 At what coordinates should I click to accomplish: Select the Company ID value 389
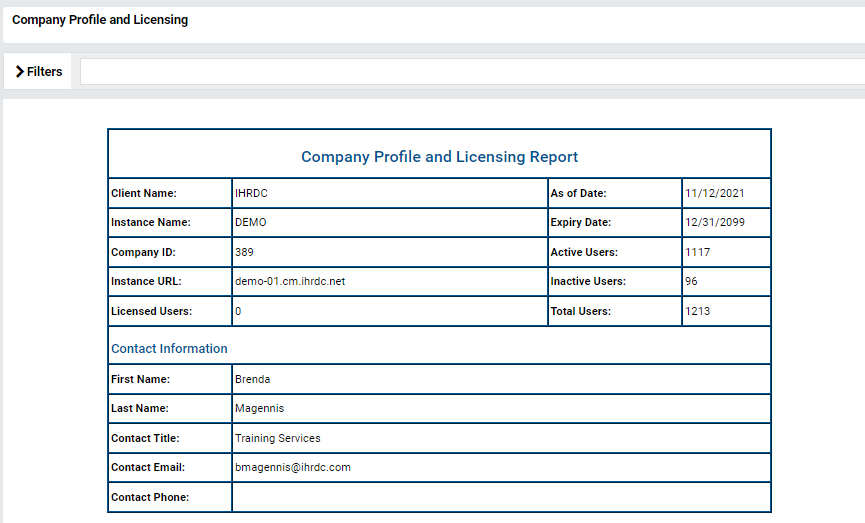click(244, 252)
